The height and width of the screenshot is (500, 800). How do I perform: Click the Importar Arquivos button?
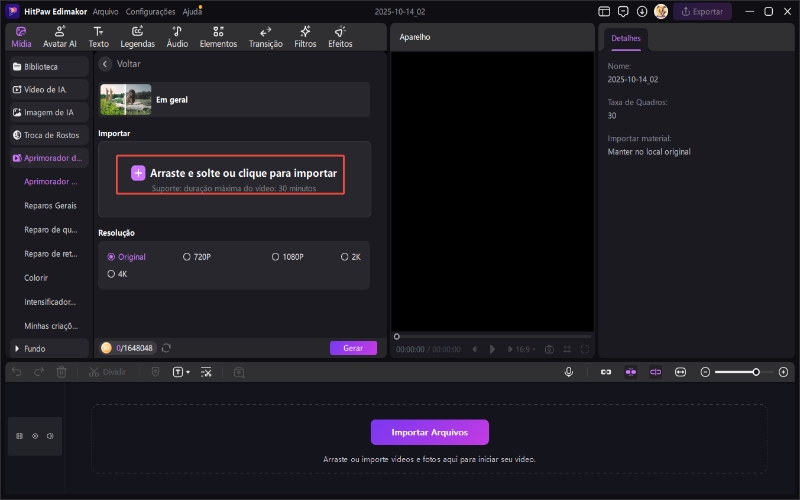click(x=430, y=432)
